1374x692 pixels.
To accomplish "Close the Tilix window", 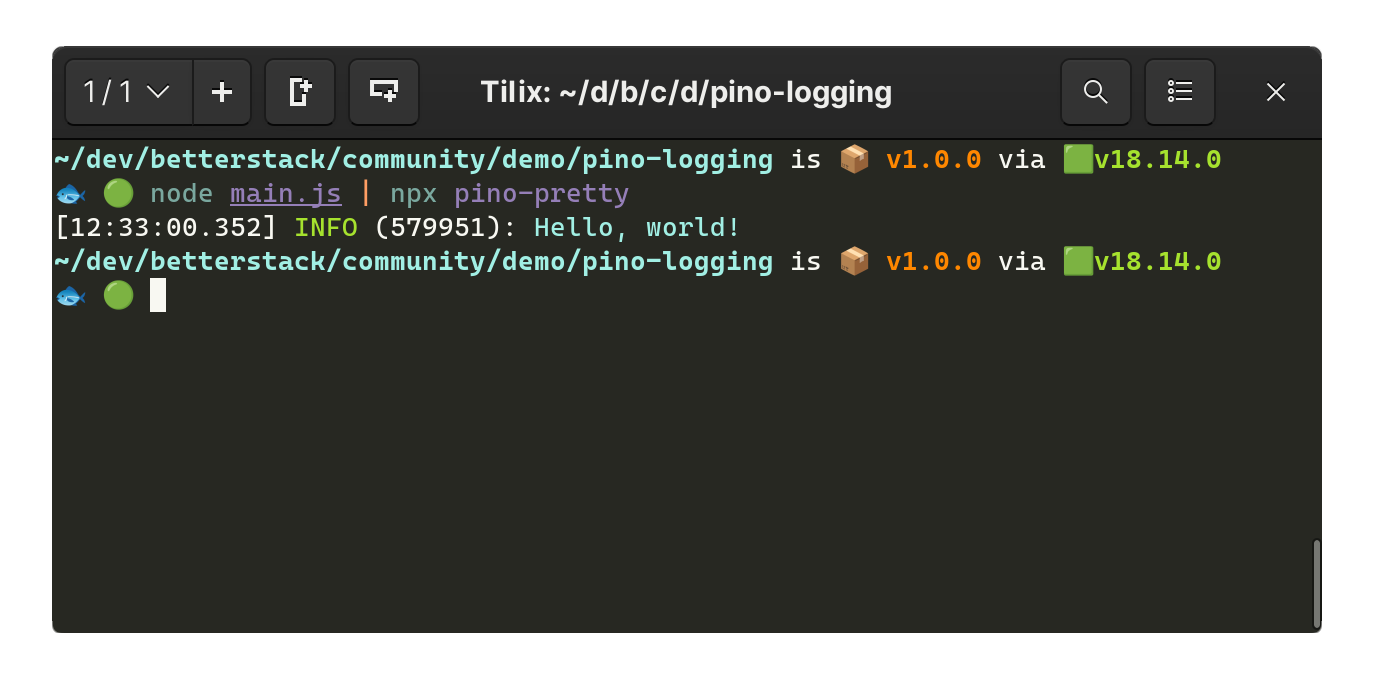I will (x=1276, y=92).
